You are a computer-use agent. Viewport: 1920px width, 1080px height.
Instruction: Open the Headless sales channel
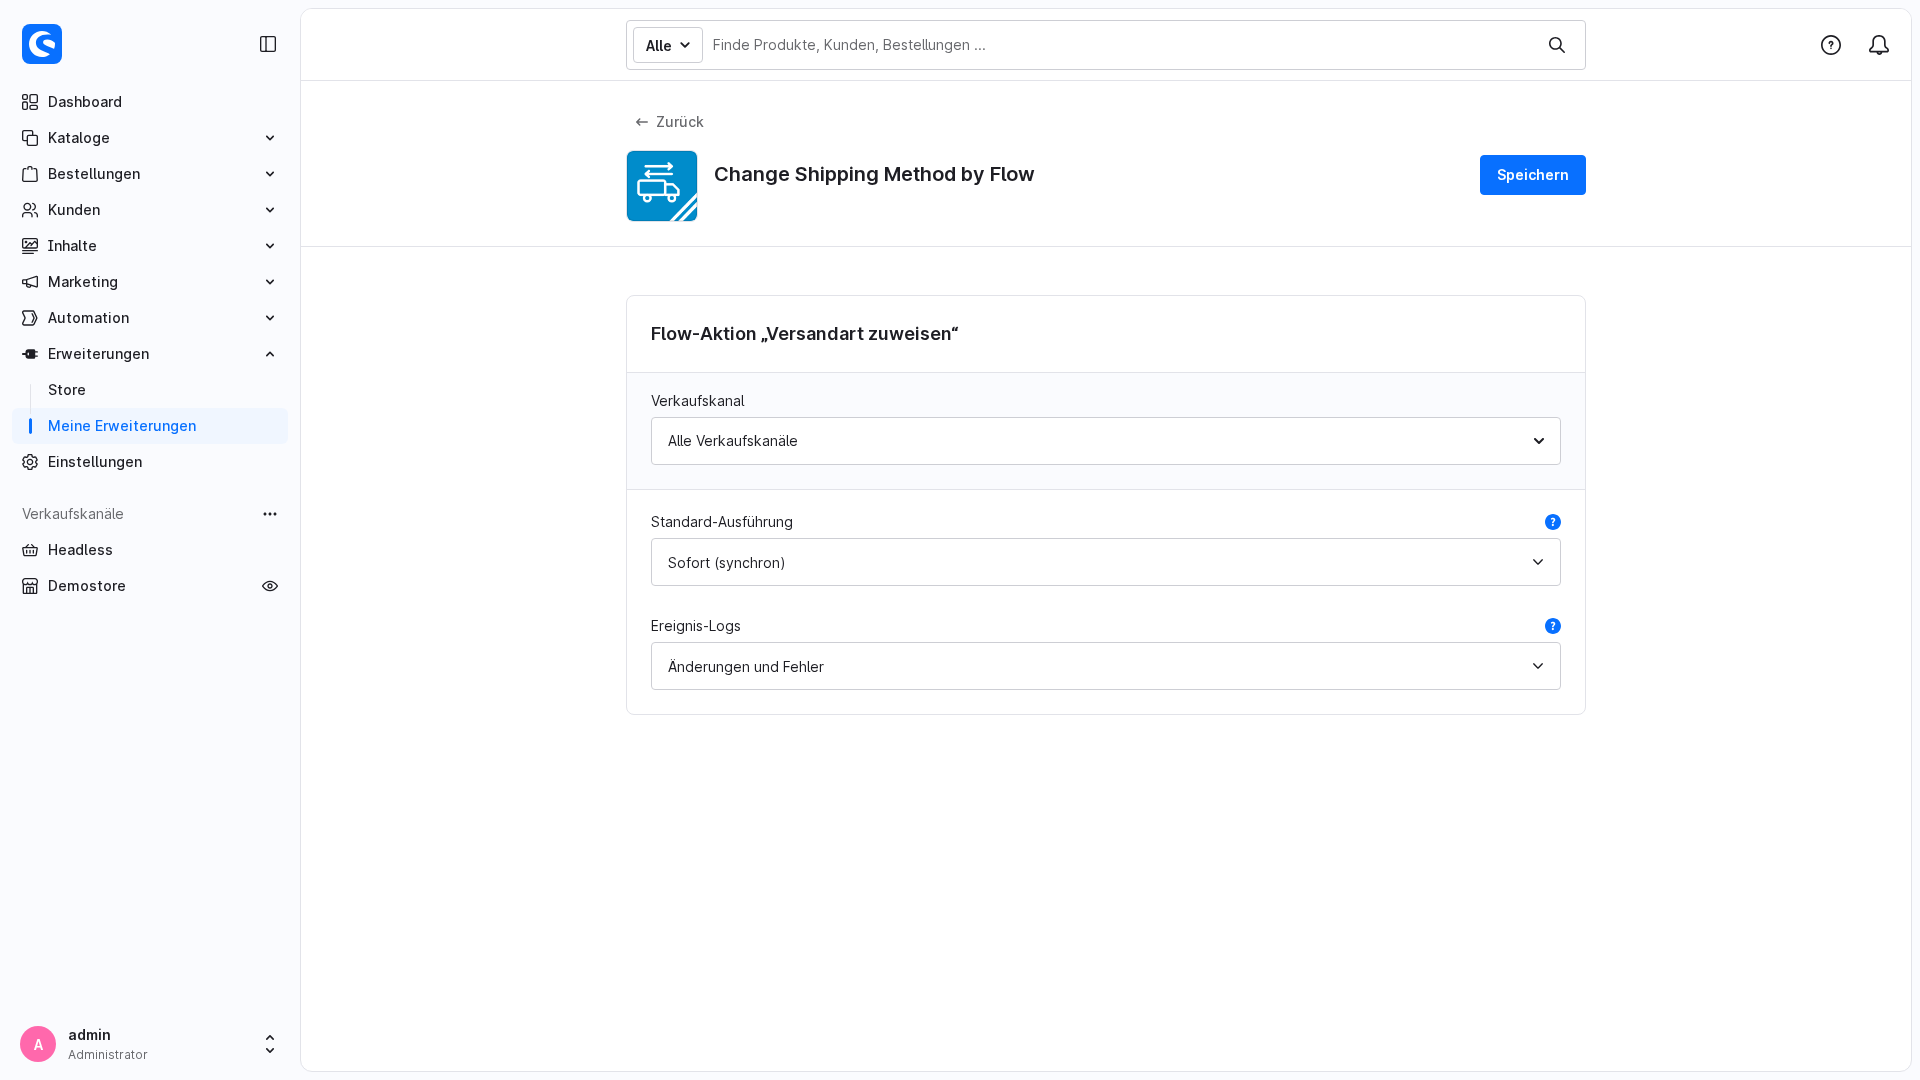pos(150,550)
